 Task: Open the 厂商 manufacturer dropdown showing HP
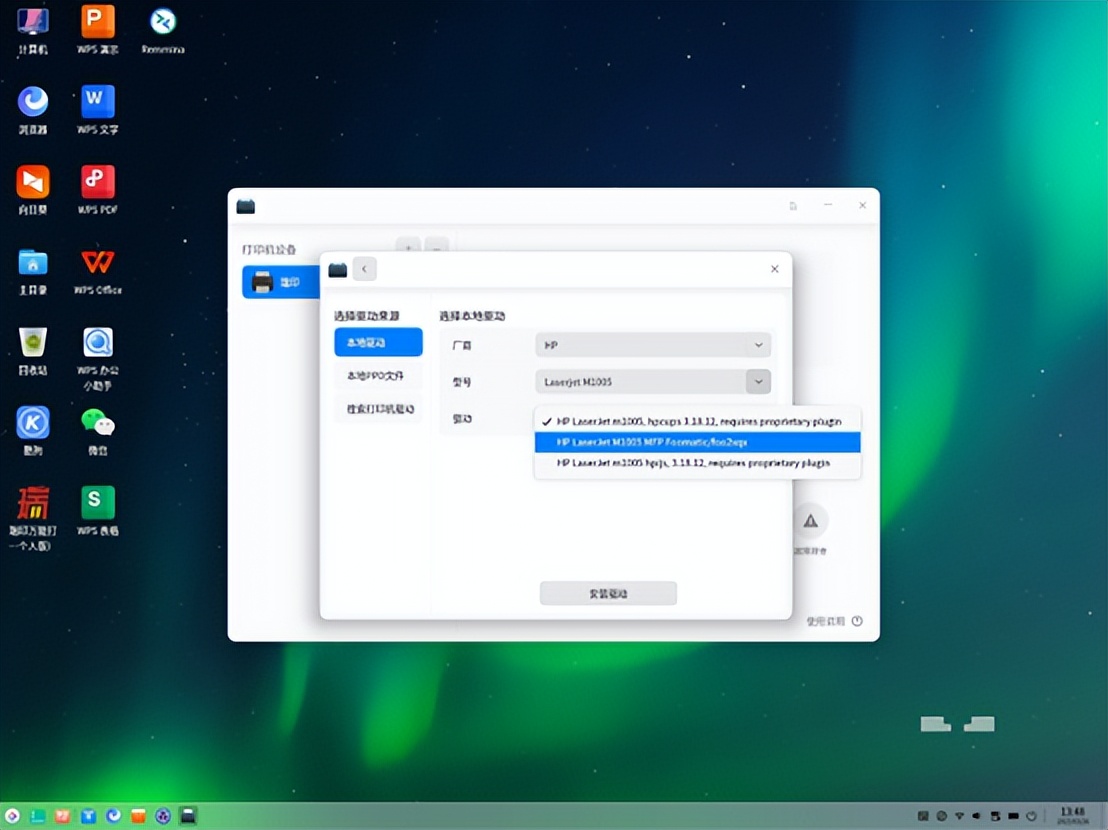[x=653, y=344]
